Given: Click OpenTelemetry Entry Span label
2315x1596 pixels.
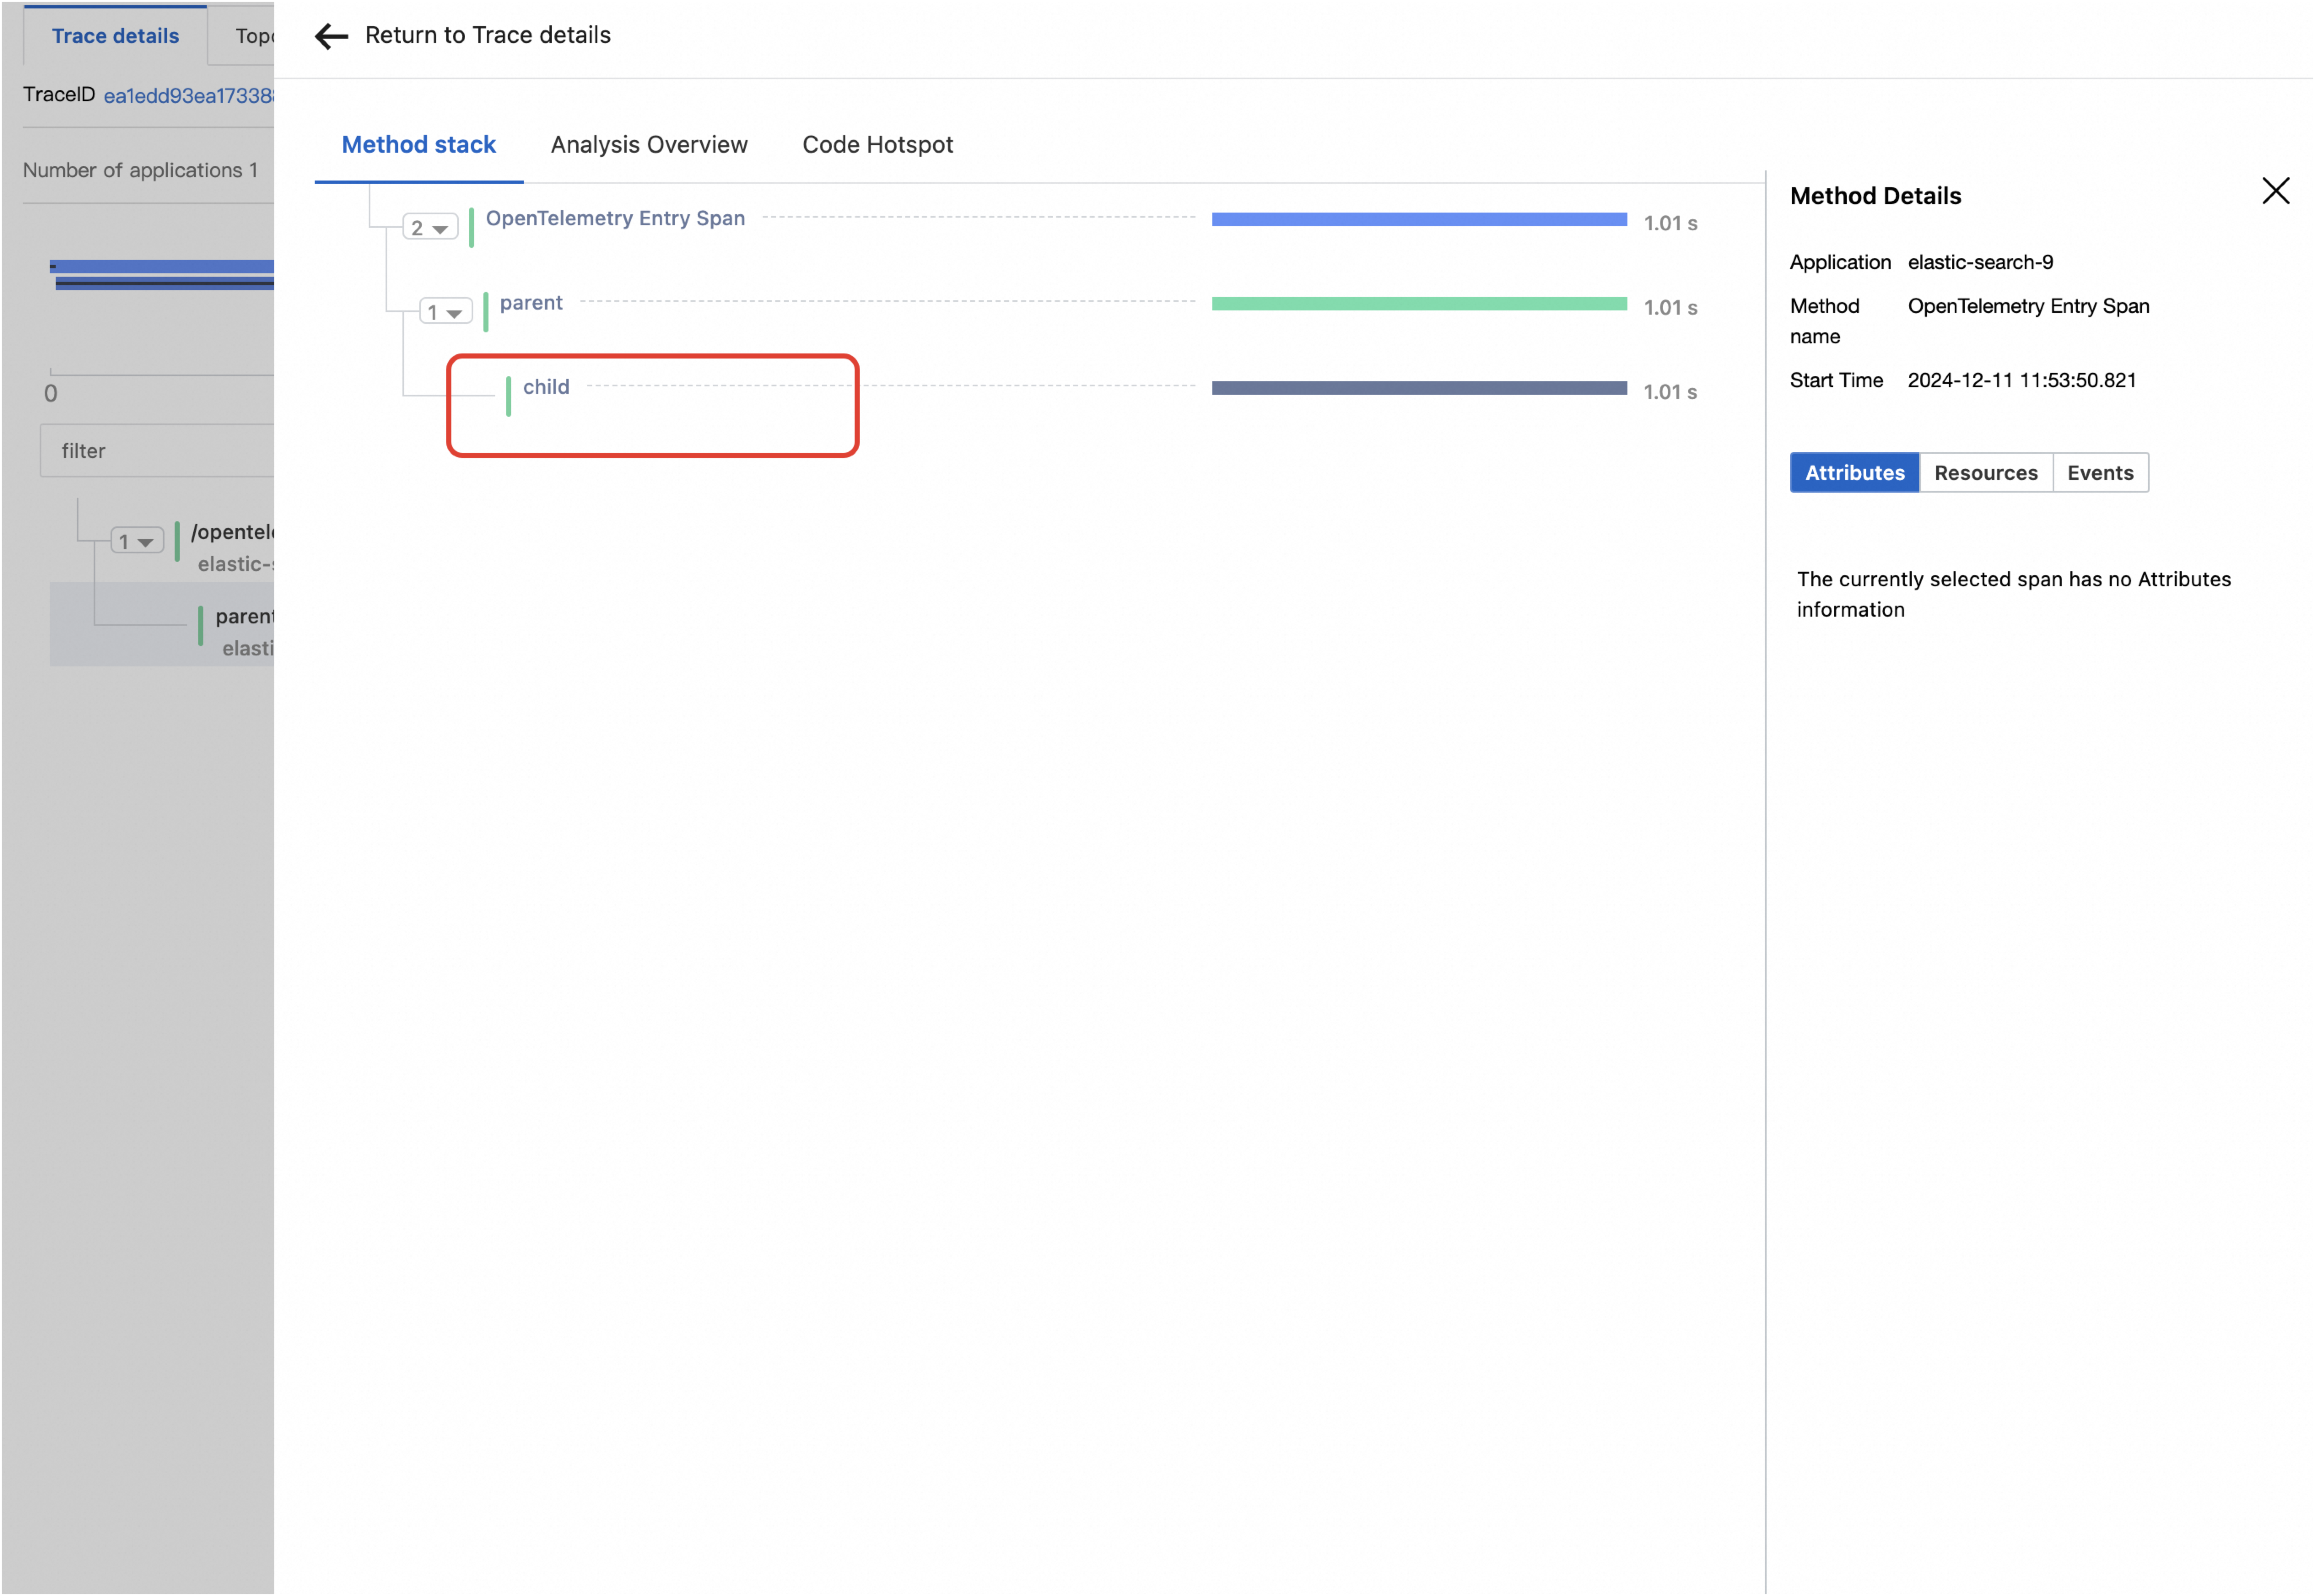Looking at the screenshot, I should [x=615, y=219].
